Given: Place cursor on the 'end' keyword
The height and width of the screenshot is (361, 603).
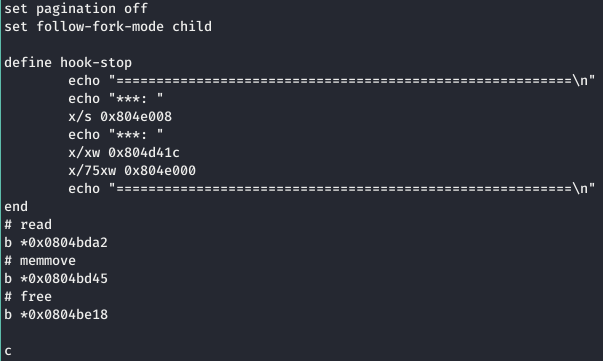Looking at the screenshot, I should [16, 207].
